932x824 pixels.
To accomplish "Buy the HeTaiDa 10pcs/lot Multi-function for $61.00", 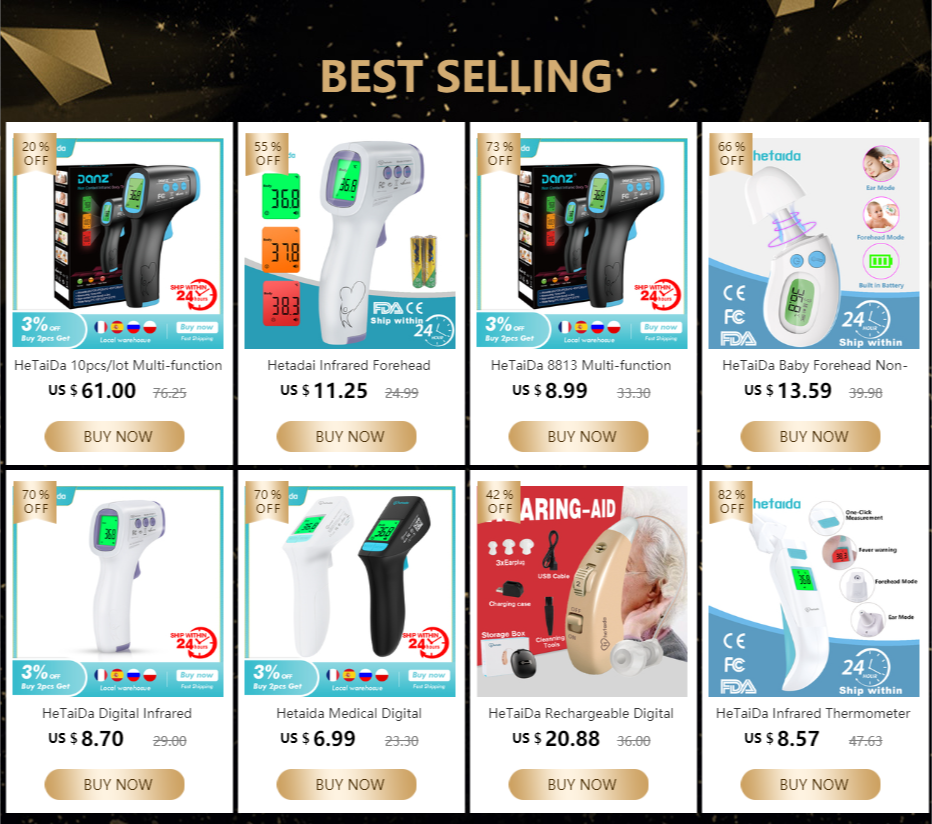I will pos(115,436).
